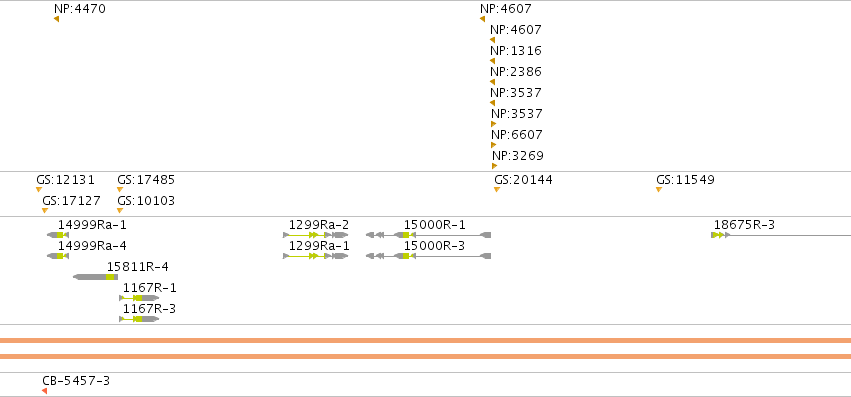Click the GS:11549 marker triangle
851x397 pixels.
tap(659, 190)
